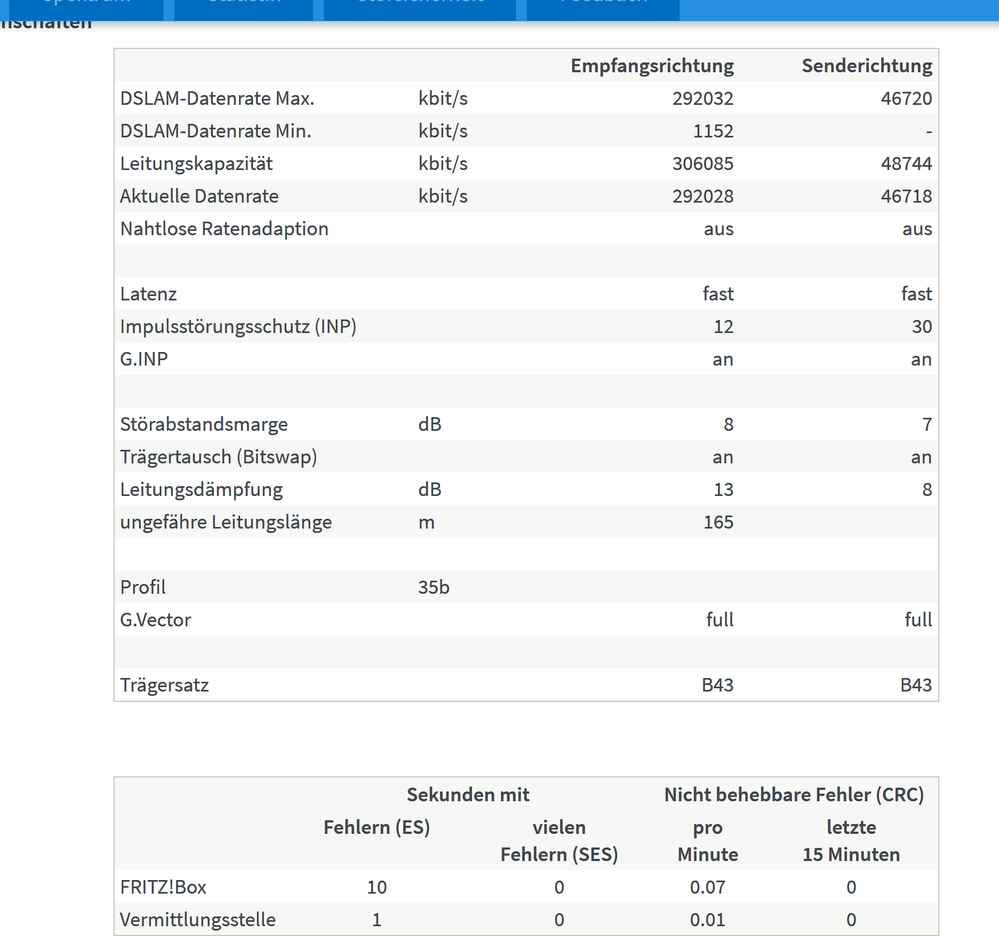Viewport: 999px width, 936px height.
Task: Click the G.INP row value an
Action: click(x=723, y=359)
